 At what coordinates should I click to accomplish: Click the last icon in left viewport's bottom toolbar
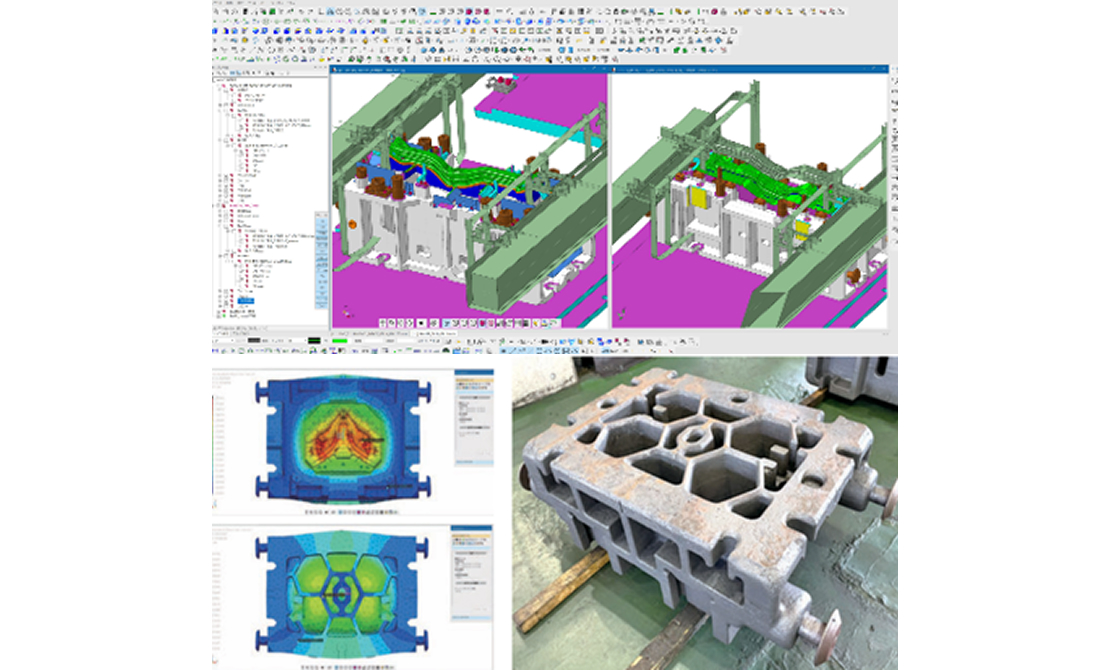coord(549,323)
